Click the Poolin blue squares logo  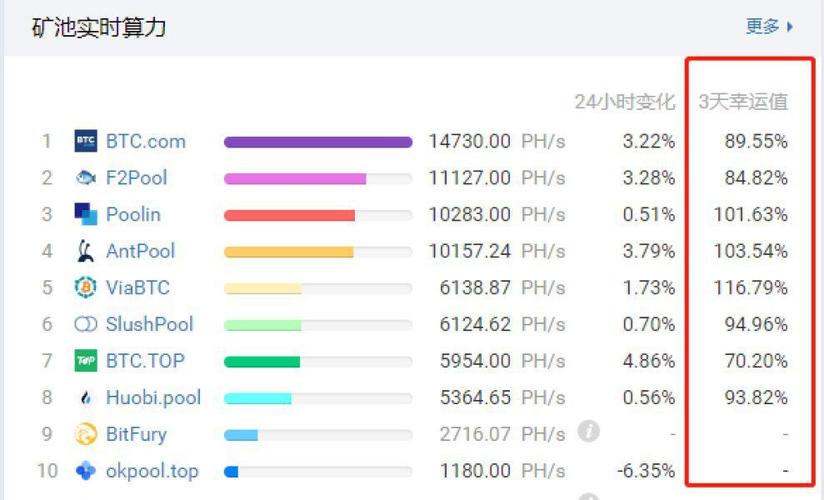86,214
